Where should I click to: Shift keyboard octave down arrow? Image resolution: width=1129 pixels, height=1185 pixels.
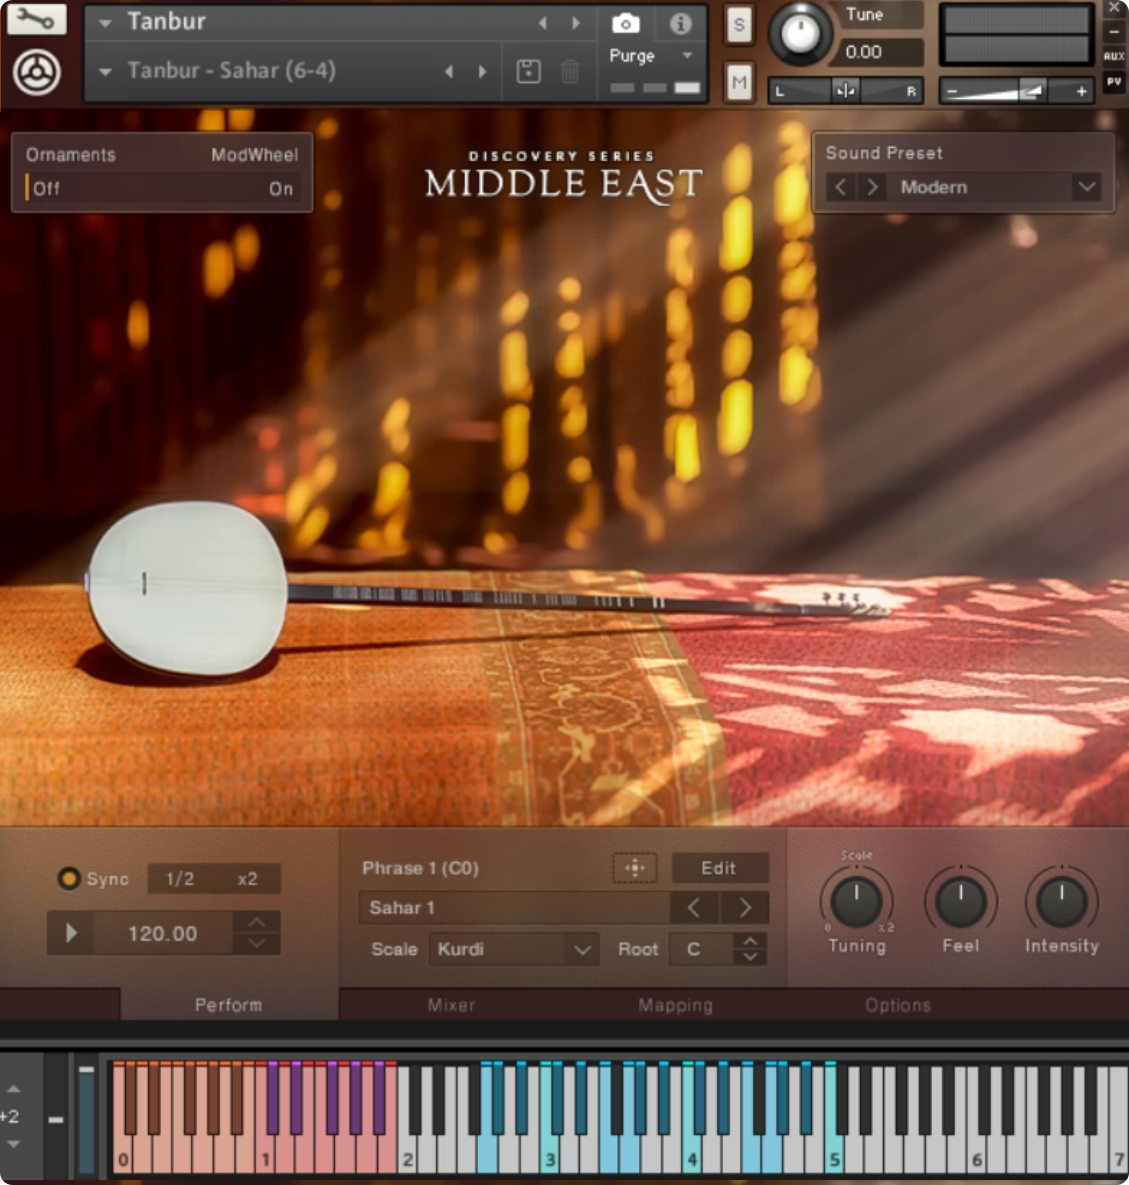14,1143
